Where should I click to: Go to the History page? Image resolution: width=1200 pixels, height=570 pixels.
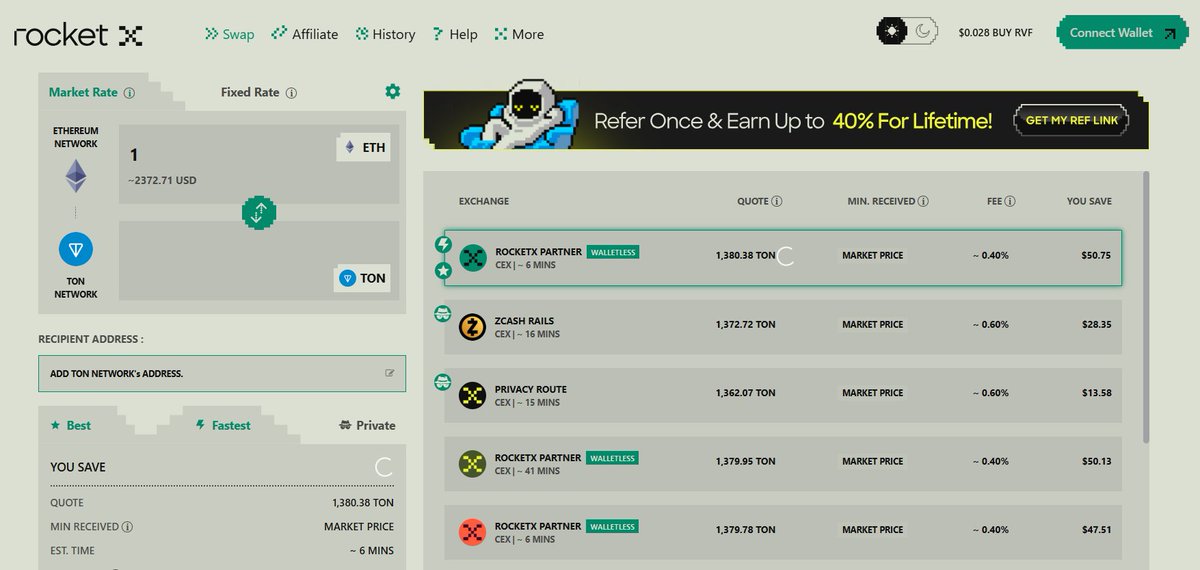coord(385,34)
